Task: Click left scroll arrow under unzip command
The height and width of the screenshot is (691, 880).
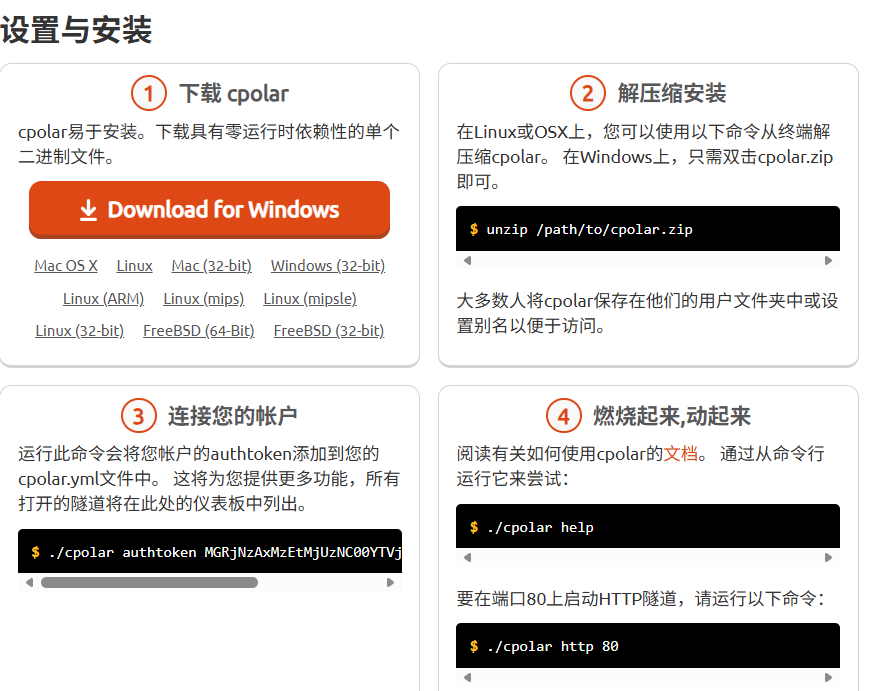Action: (468, 260)
